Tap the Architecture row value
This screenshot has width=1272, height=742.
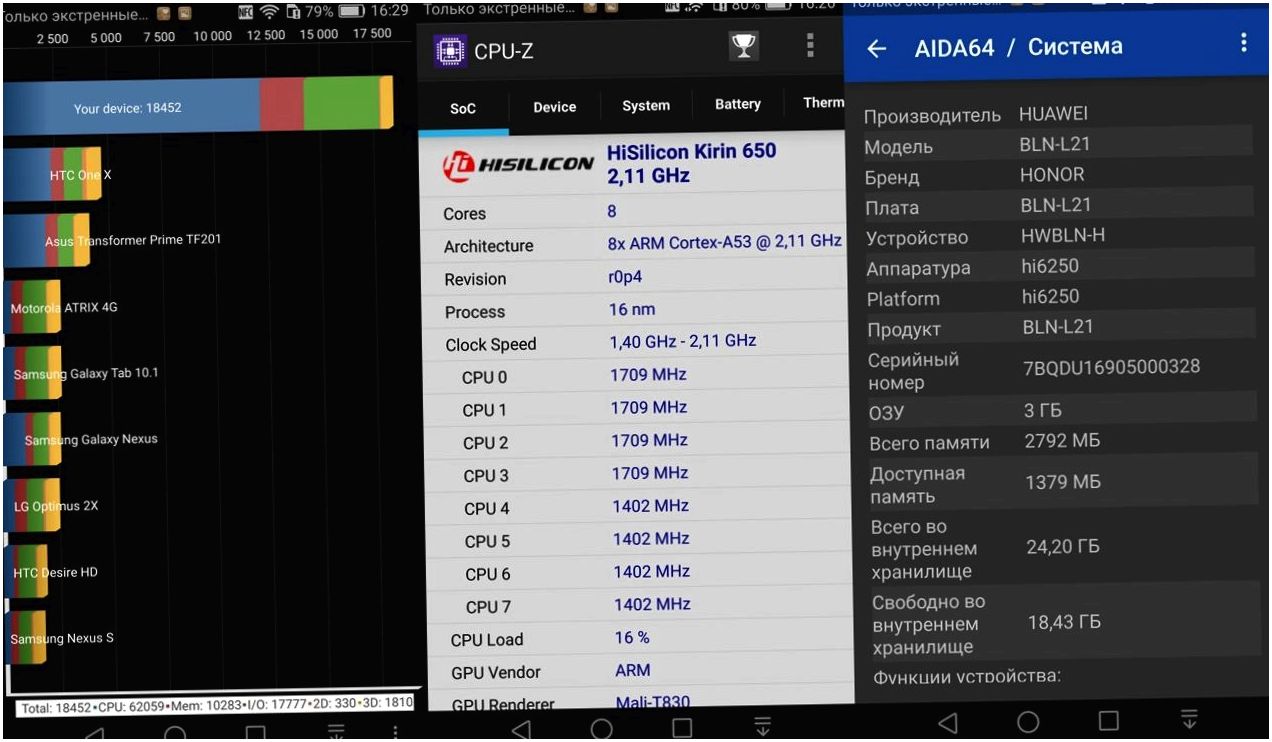tap(725, 242)
